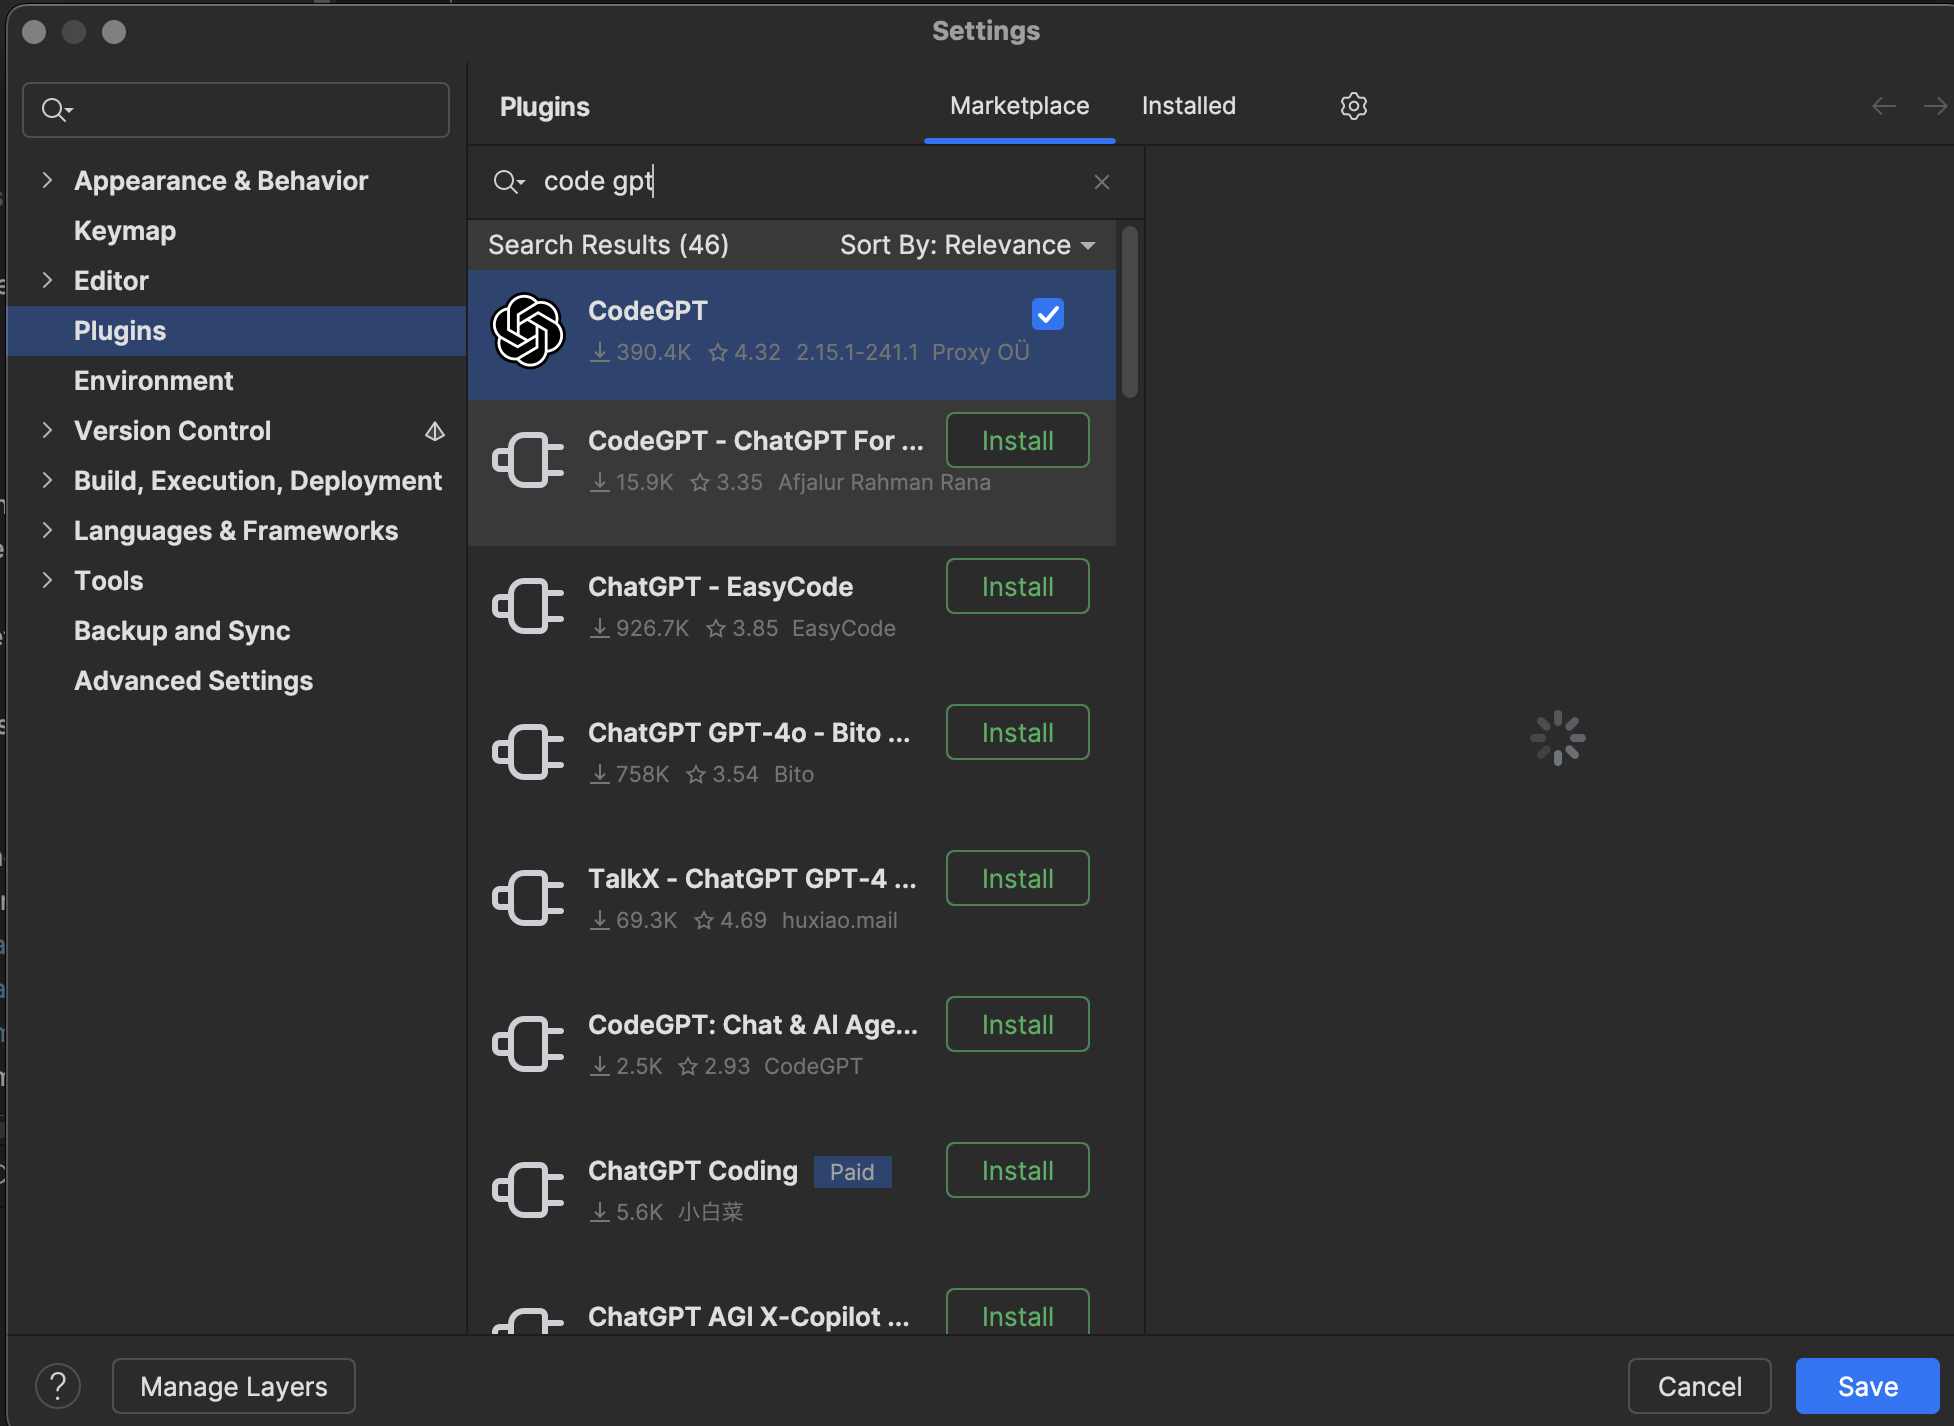Image resolution: width=1954 pixels, height=1426 pixels.
Task: Click the settings search magnifier icon
Action: coord(57,109)
